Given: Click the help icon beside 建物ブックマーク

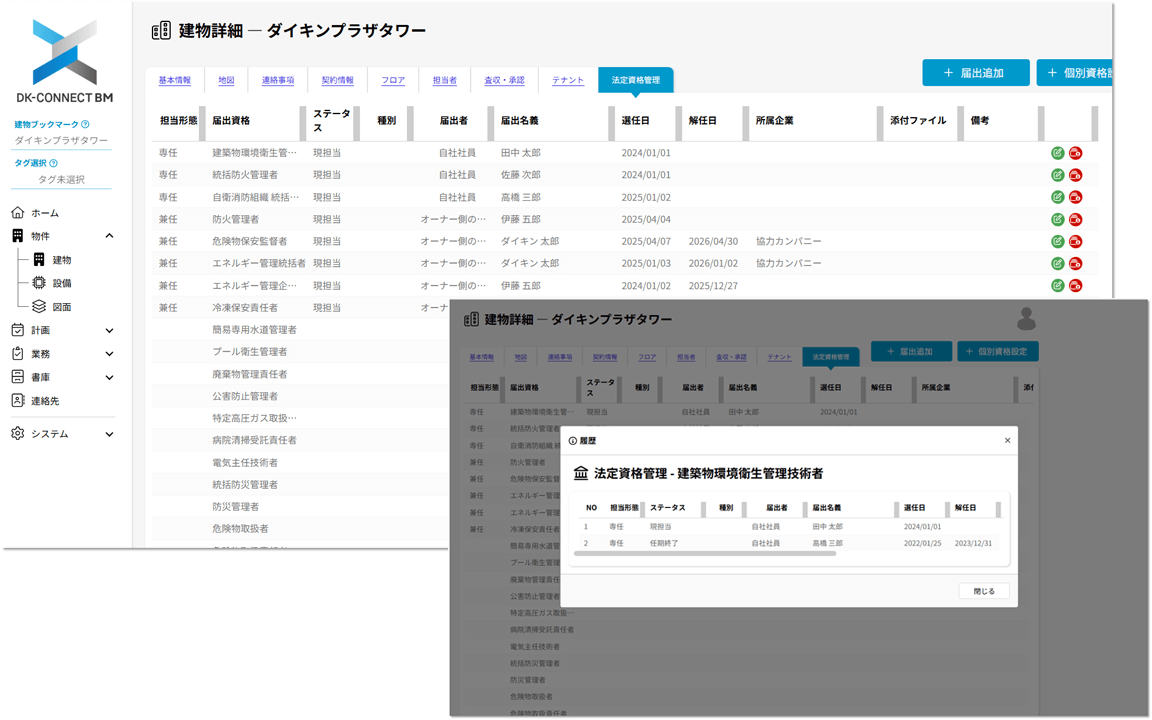Looking at the screenshot, I should pyautogui.click(x=85, y=125).
